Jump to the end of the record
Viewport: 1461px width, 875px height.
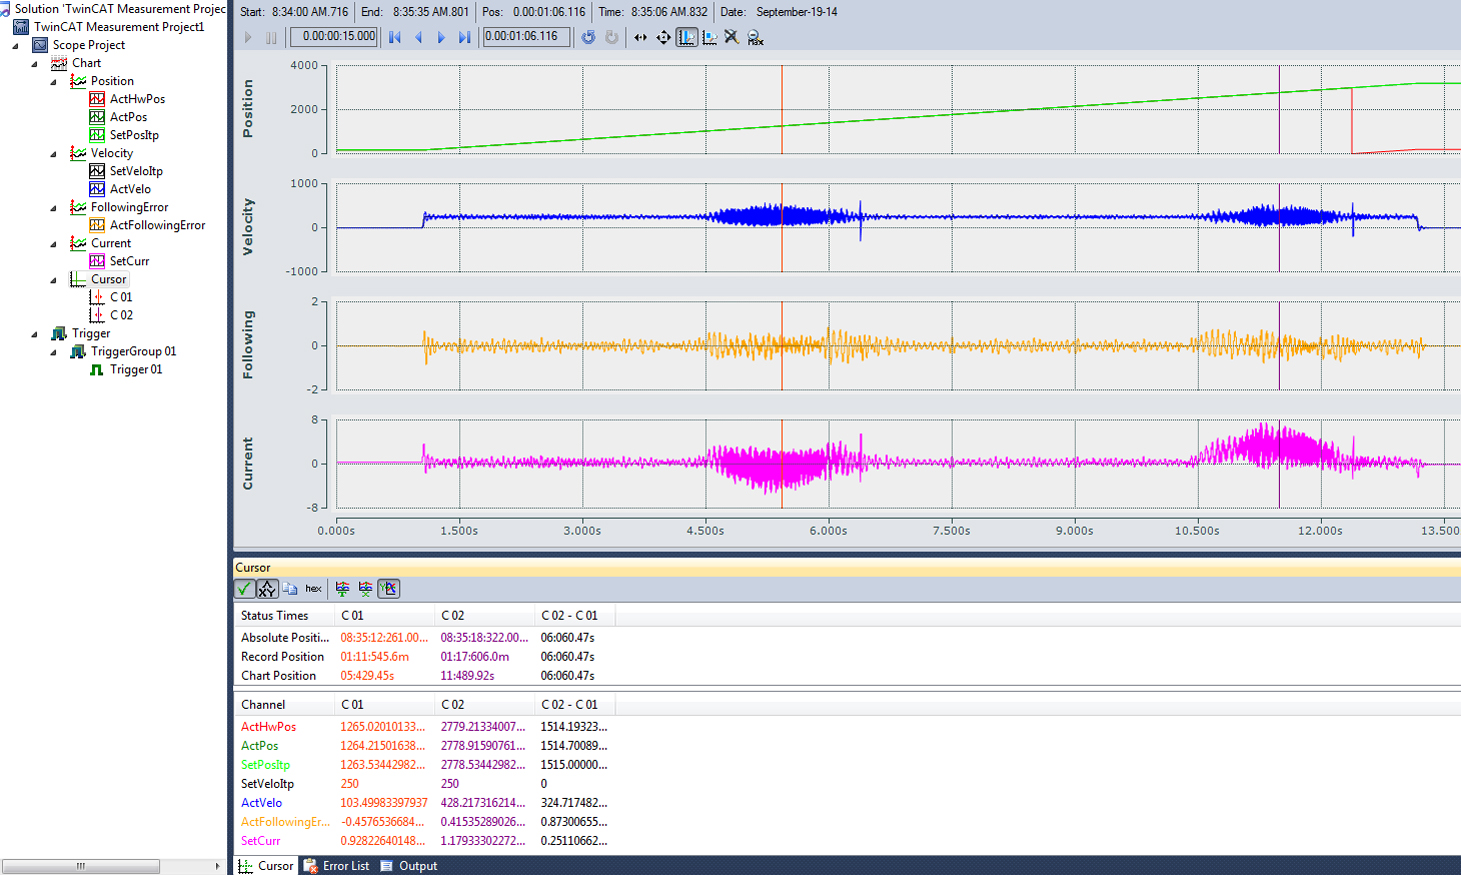tap(464, 37)
